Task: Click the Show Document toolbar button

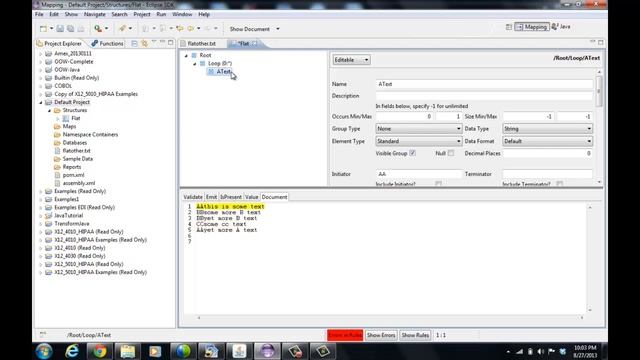Action: point(249,29)
